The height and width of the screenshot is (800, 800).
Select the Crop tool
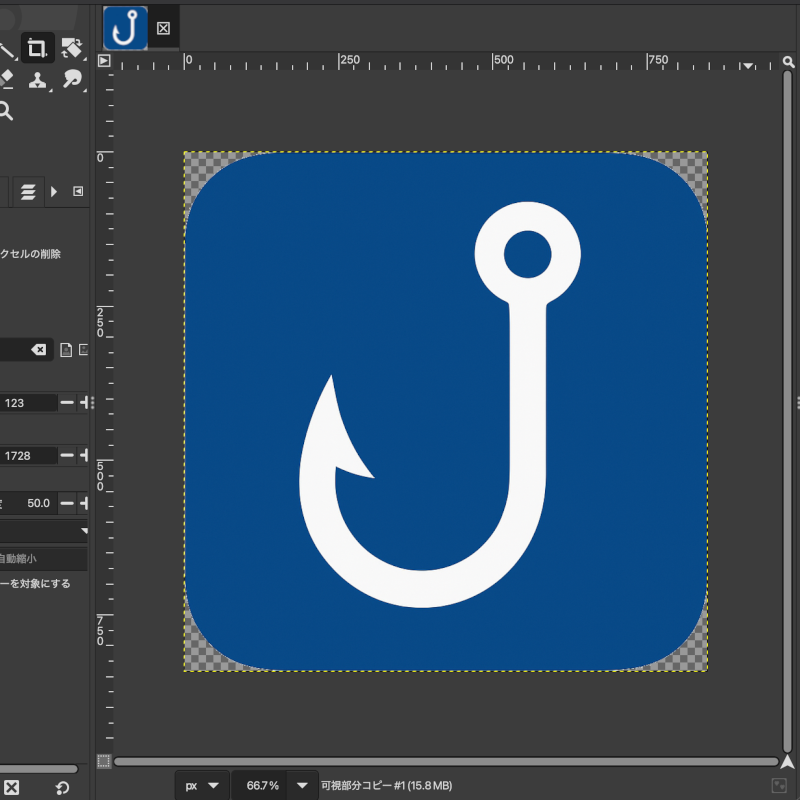pyautogui.click(x=37, y=48)
